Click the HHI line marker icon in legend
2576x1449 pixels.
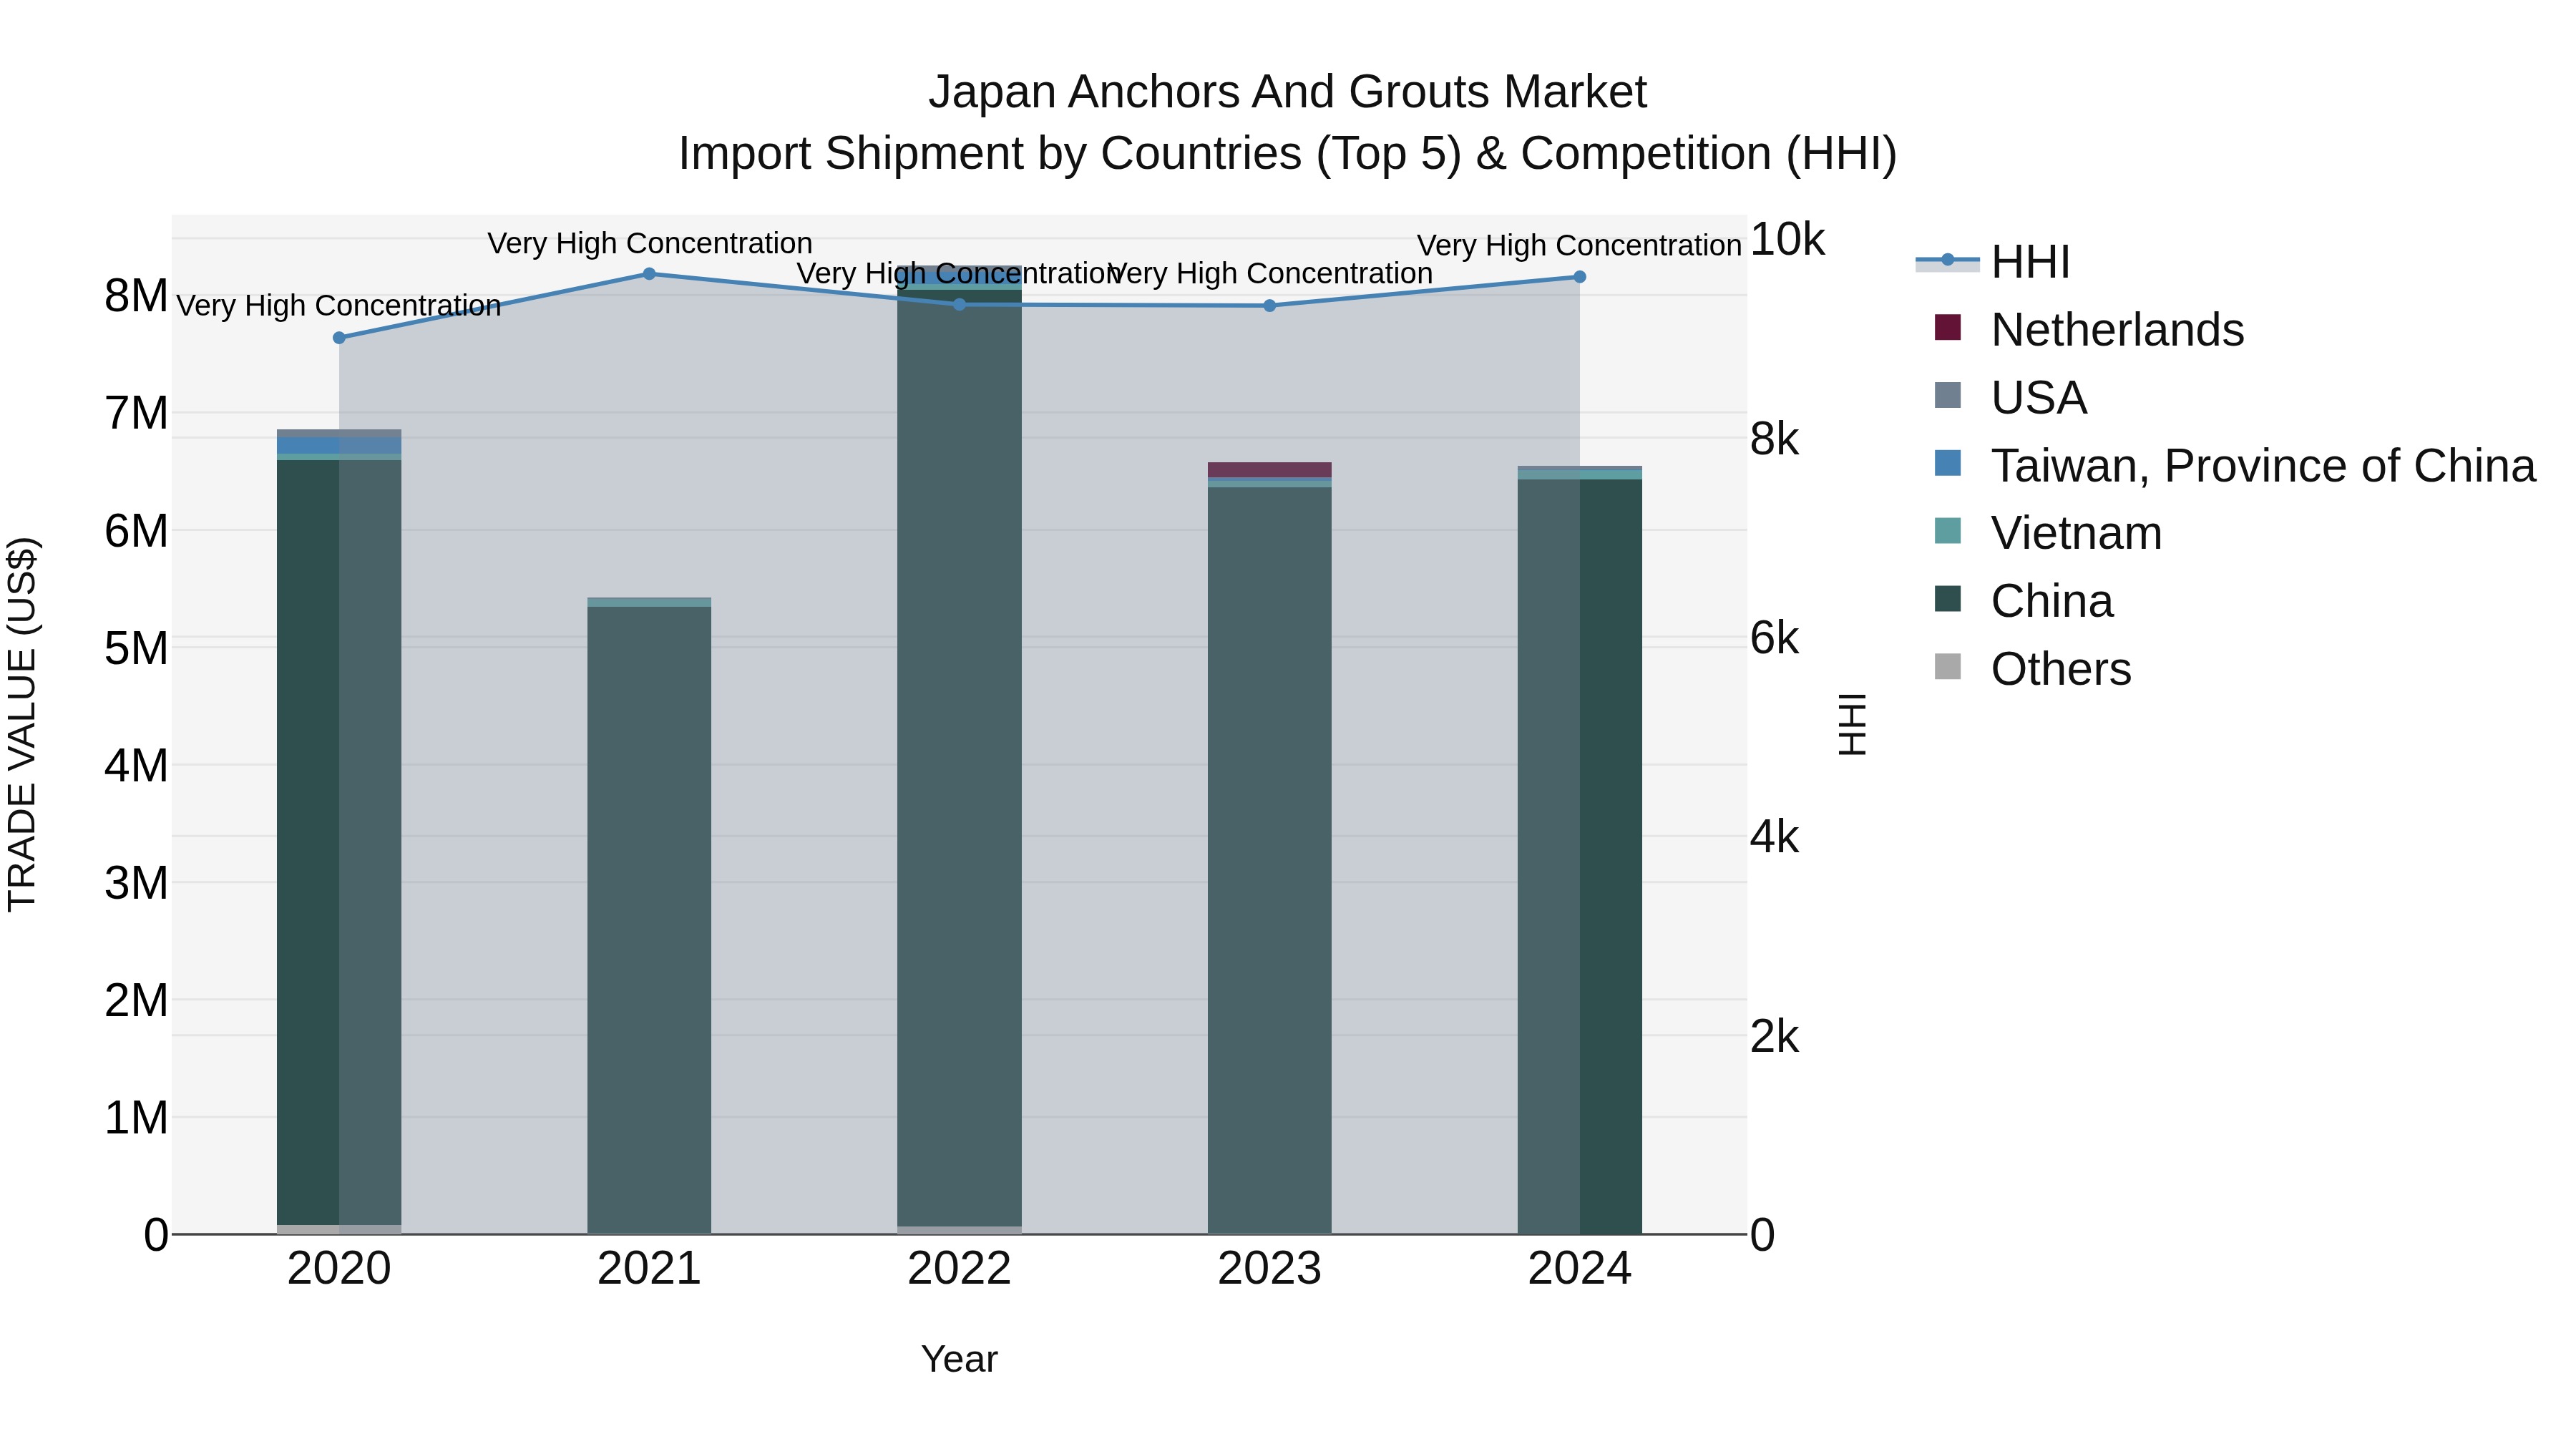pos(1947,260)
